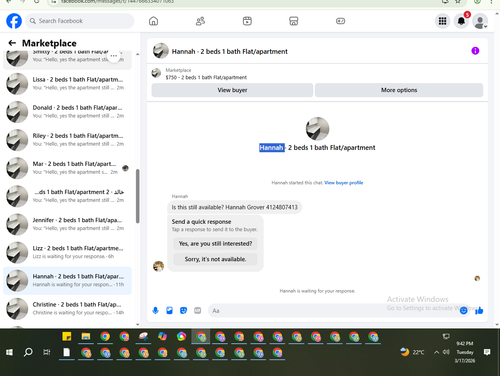This screenshot has width=500, height=376.
Task: Select 'Sorry, it's not available.' quick response
Action: coord(215,259)
